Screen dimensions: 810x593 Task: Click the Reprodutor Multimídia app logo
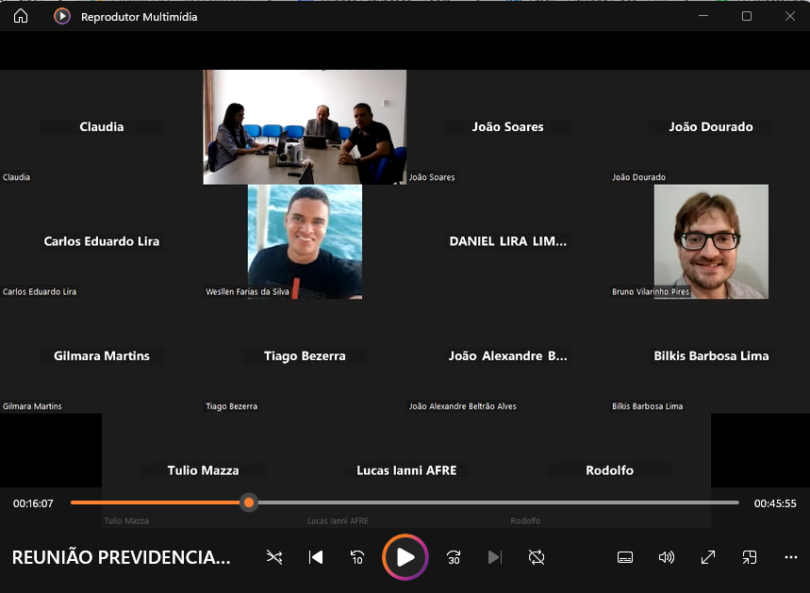[62, 17]
